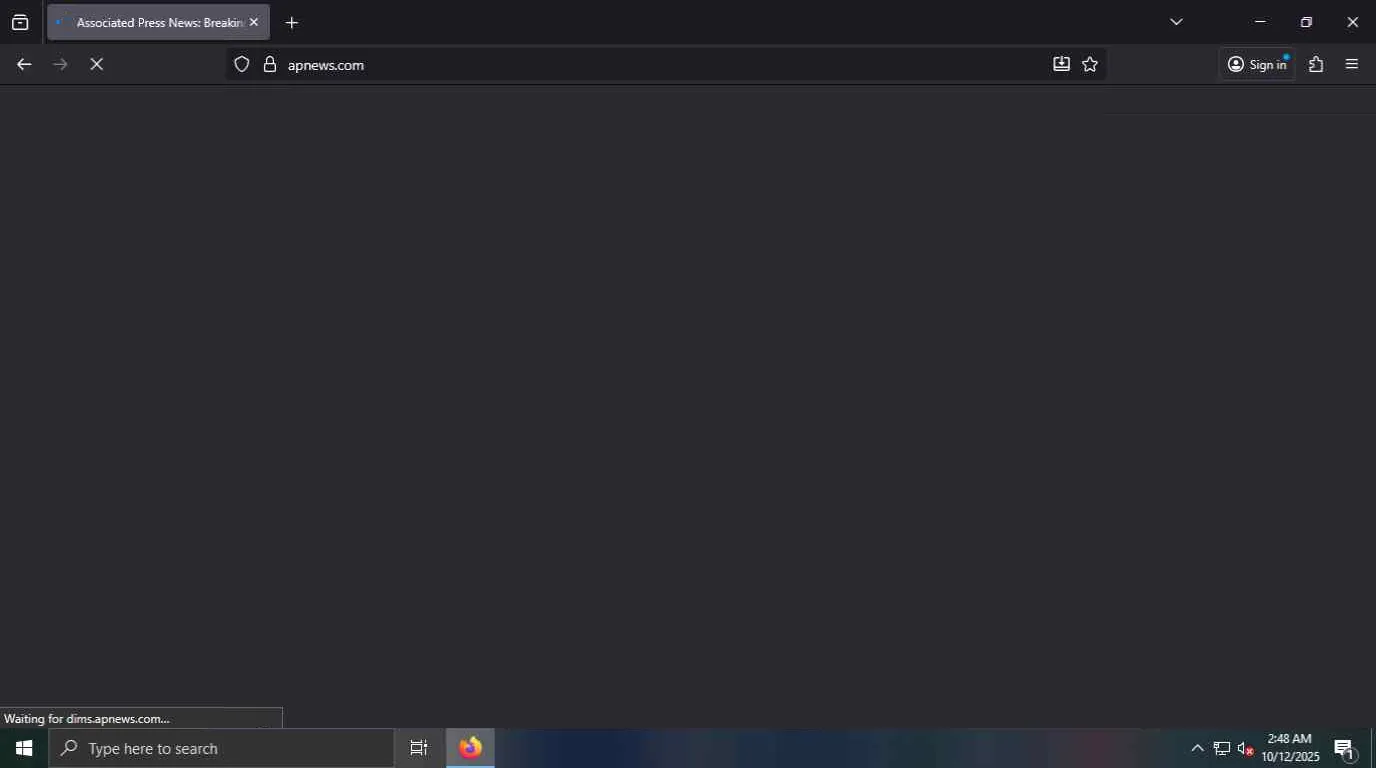View site security padlock info
Image resolution: width=1376 pixels, height=768 pixels.
269,64
